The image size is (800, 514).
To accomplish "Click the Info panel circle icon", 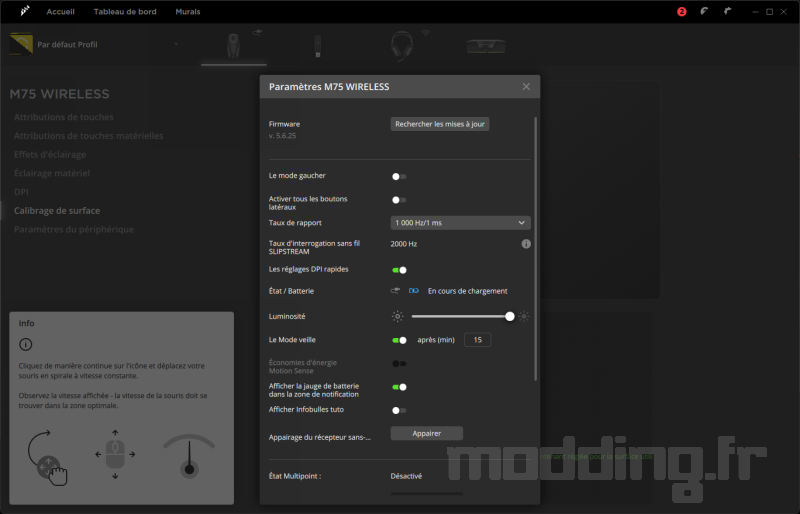I will click(26, 345).
